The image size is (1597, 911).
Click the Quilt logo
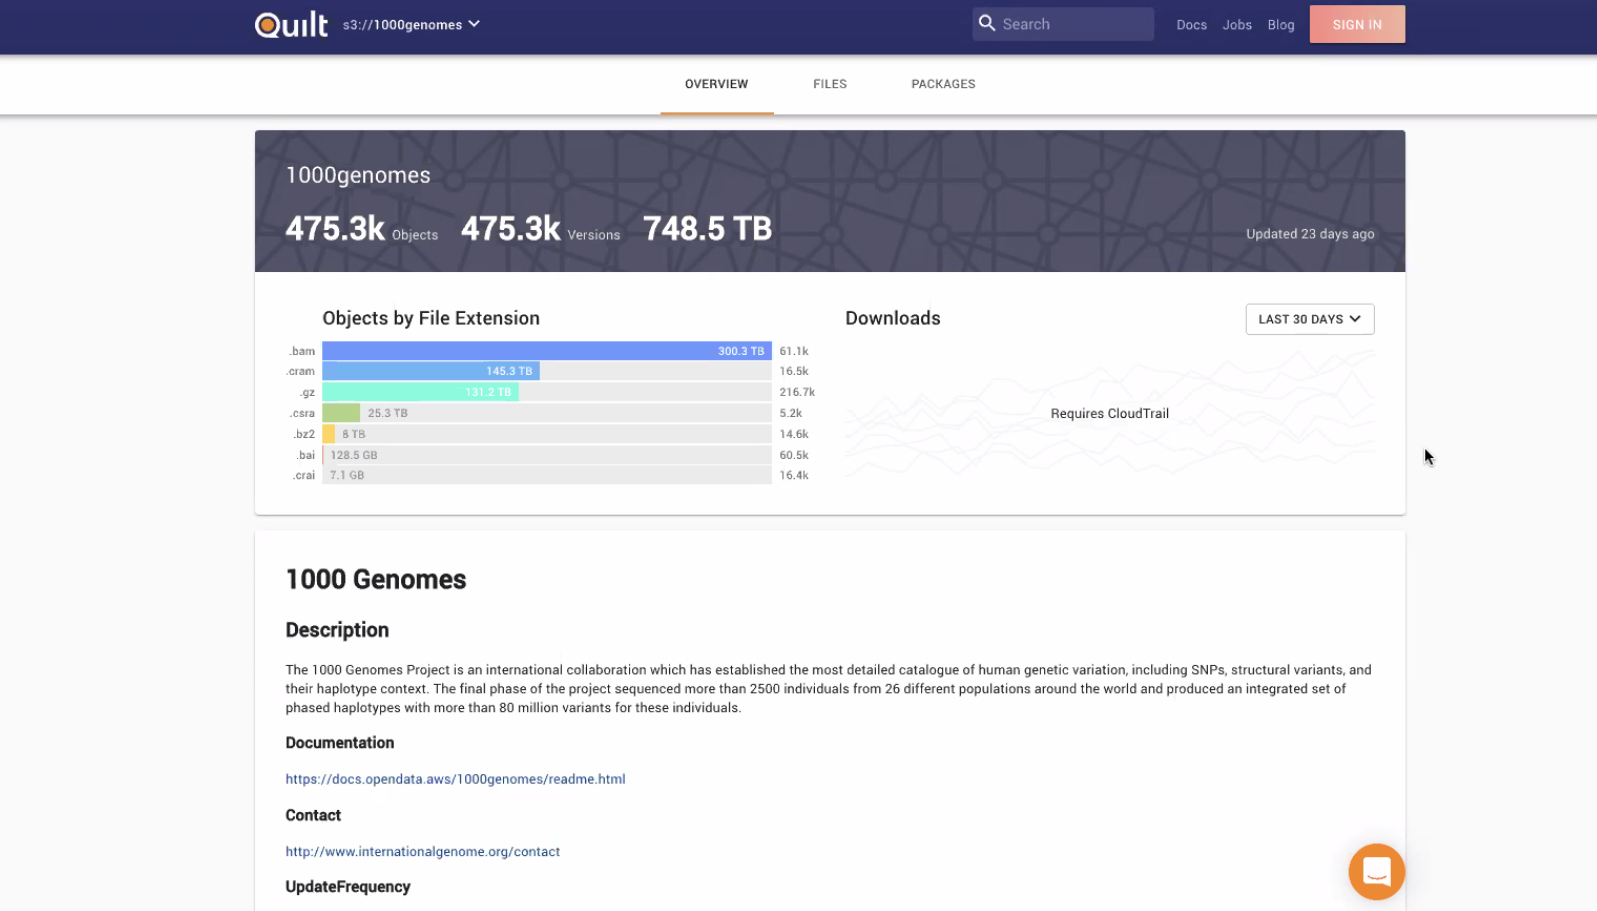(x=291, y=24)
